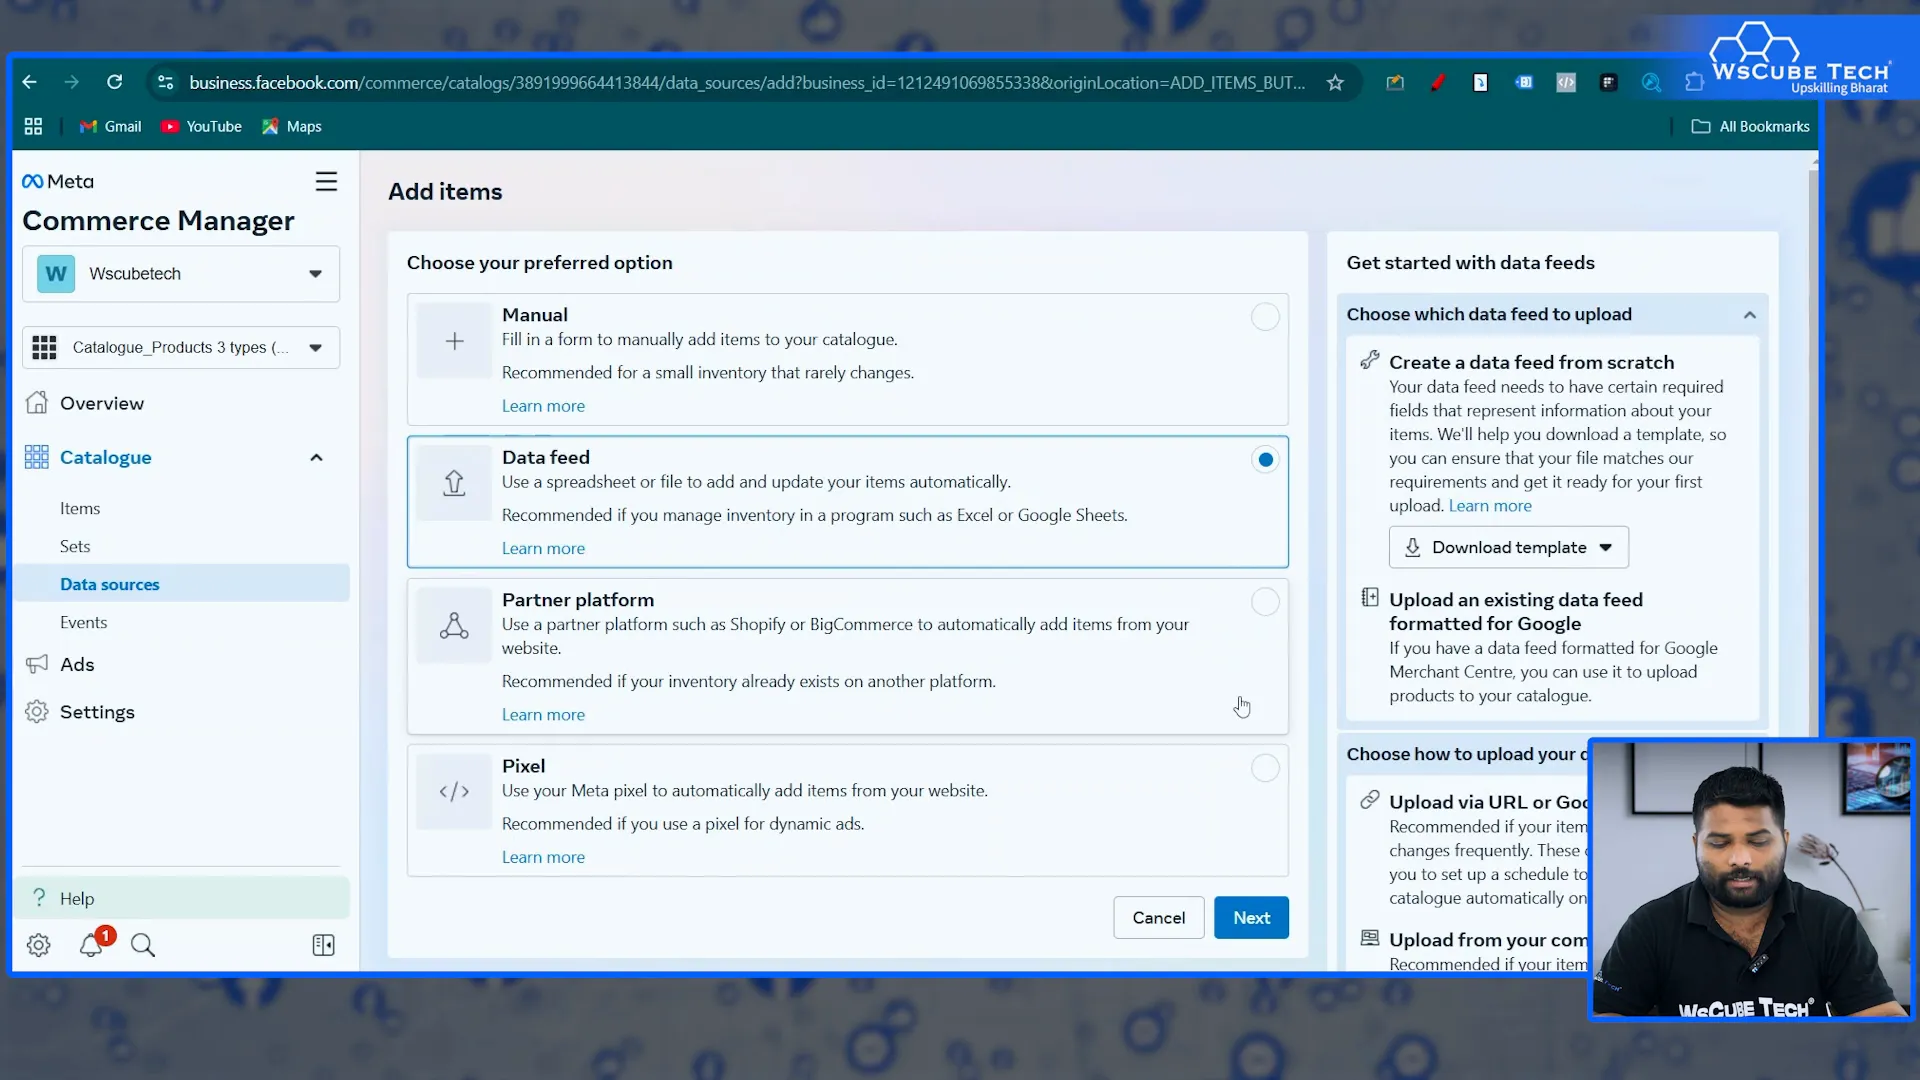The height and width of the screenshot is (1080, 1920).
Task: Collapse the Catalogue section chevron
Action: (316, 457)
